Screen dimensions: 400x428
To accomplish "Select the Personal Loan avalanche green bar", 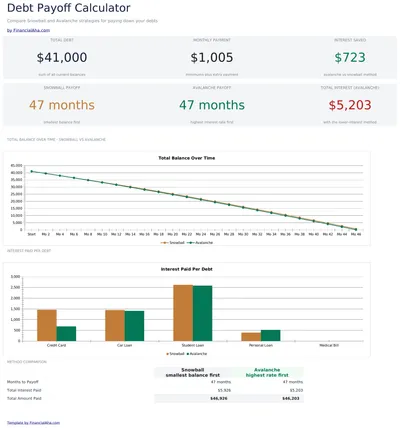I will click(270, 335).
